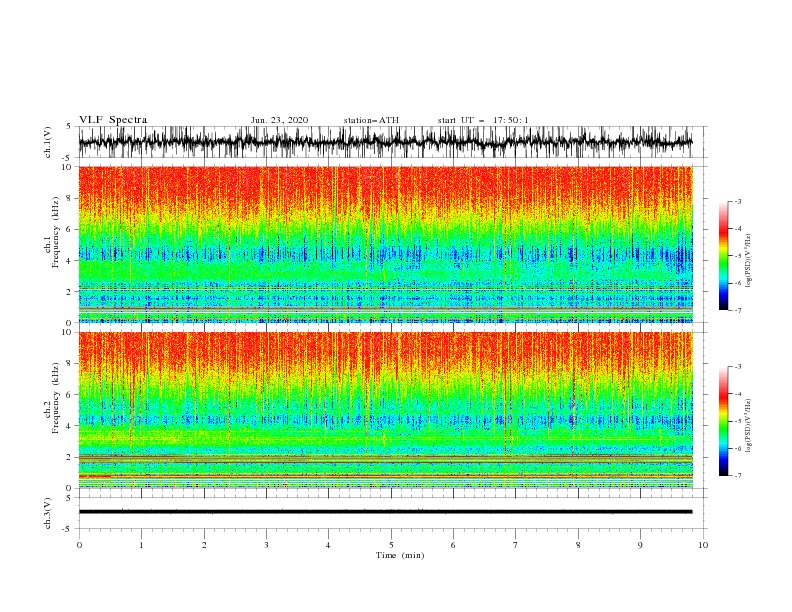792x612 pixels.
Task: Click the log(PSD) label of ch.1 colorbar
Action: click(x=748, y=261)
